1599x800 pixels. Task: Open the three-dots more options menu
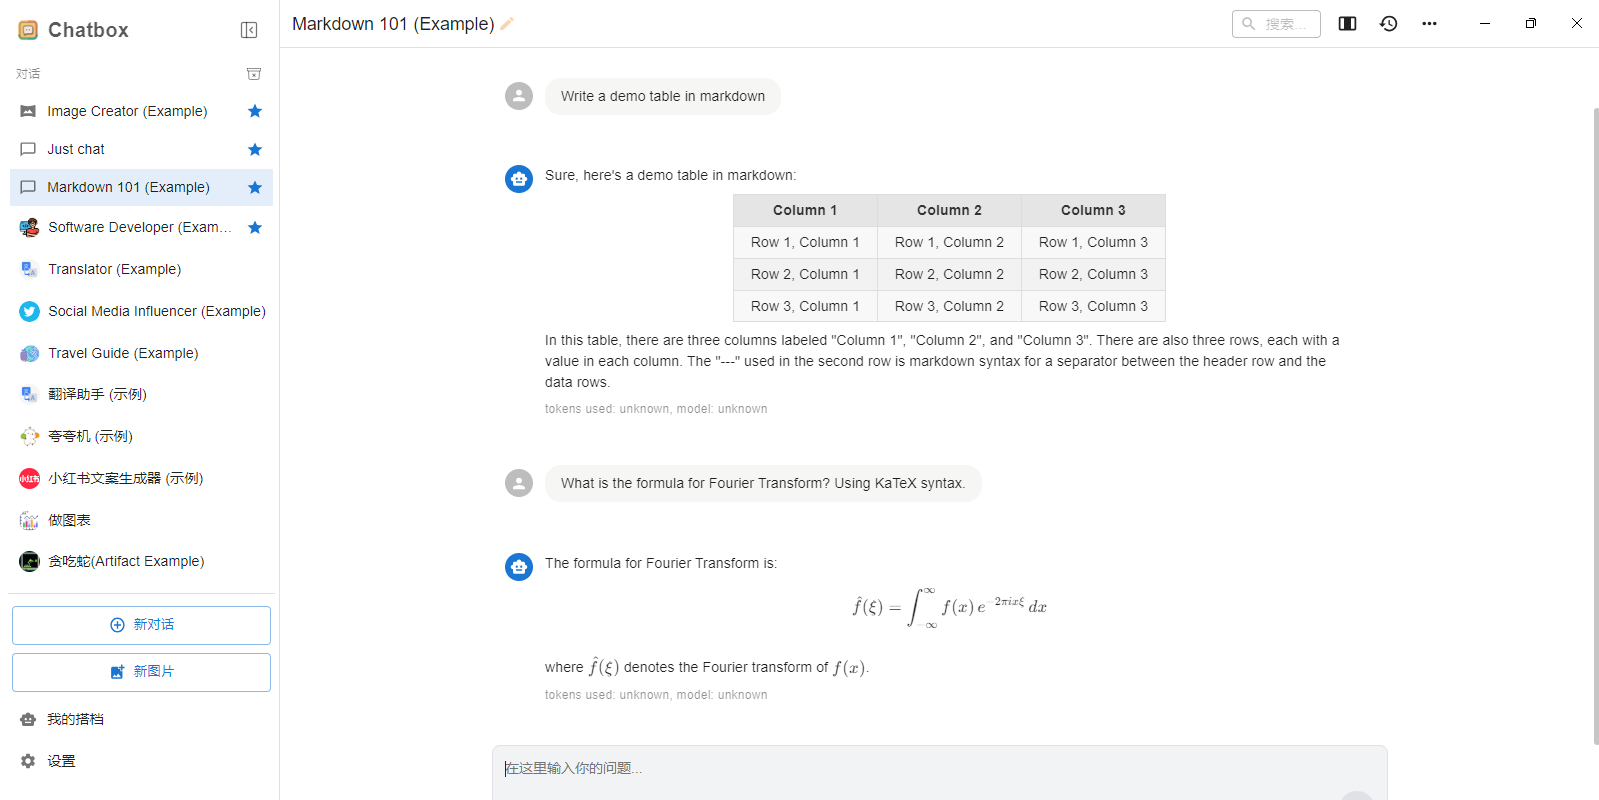coord(1429,24)
